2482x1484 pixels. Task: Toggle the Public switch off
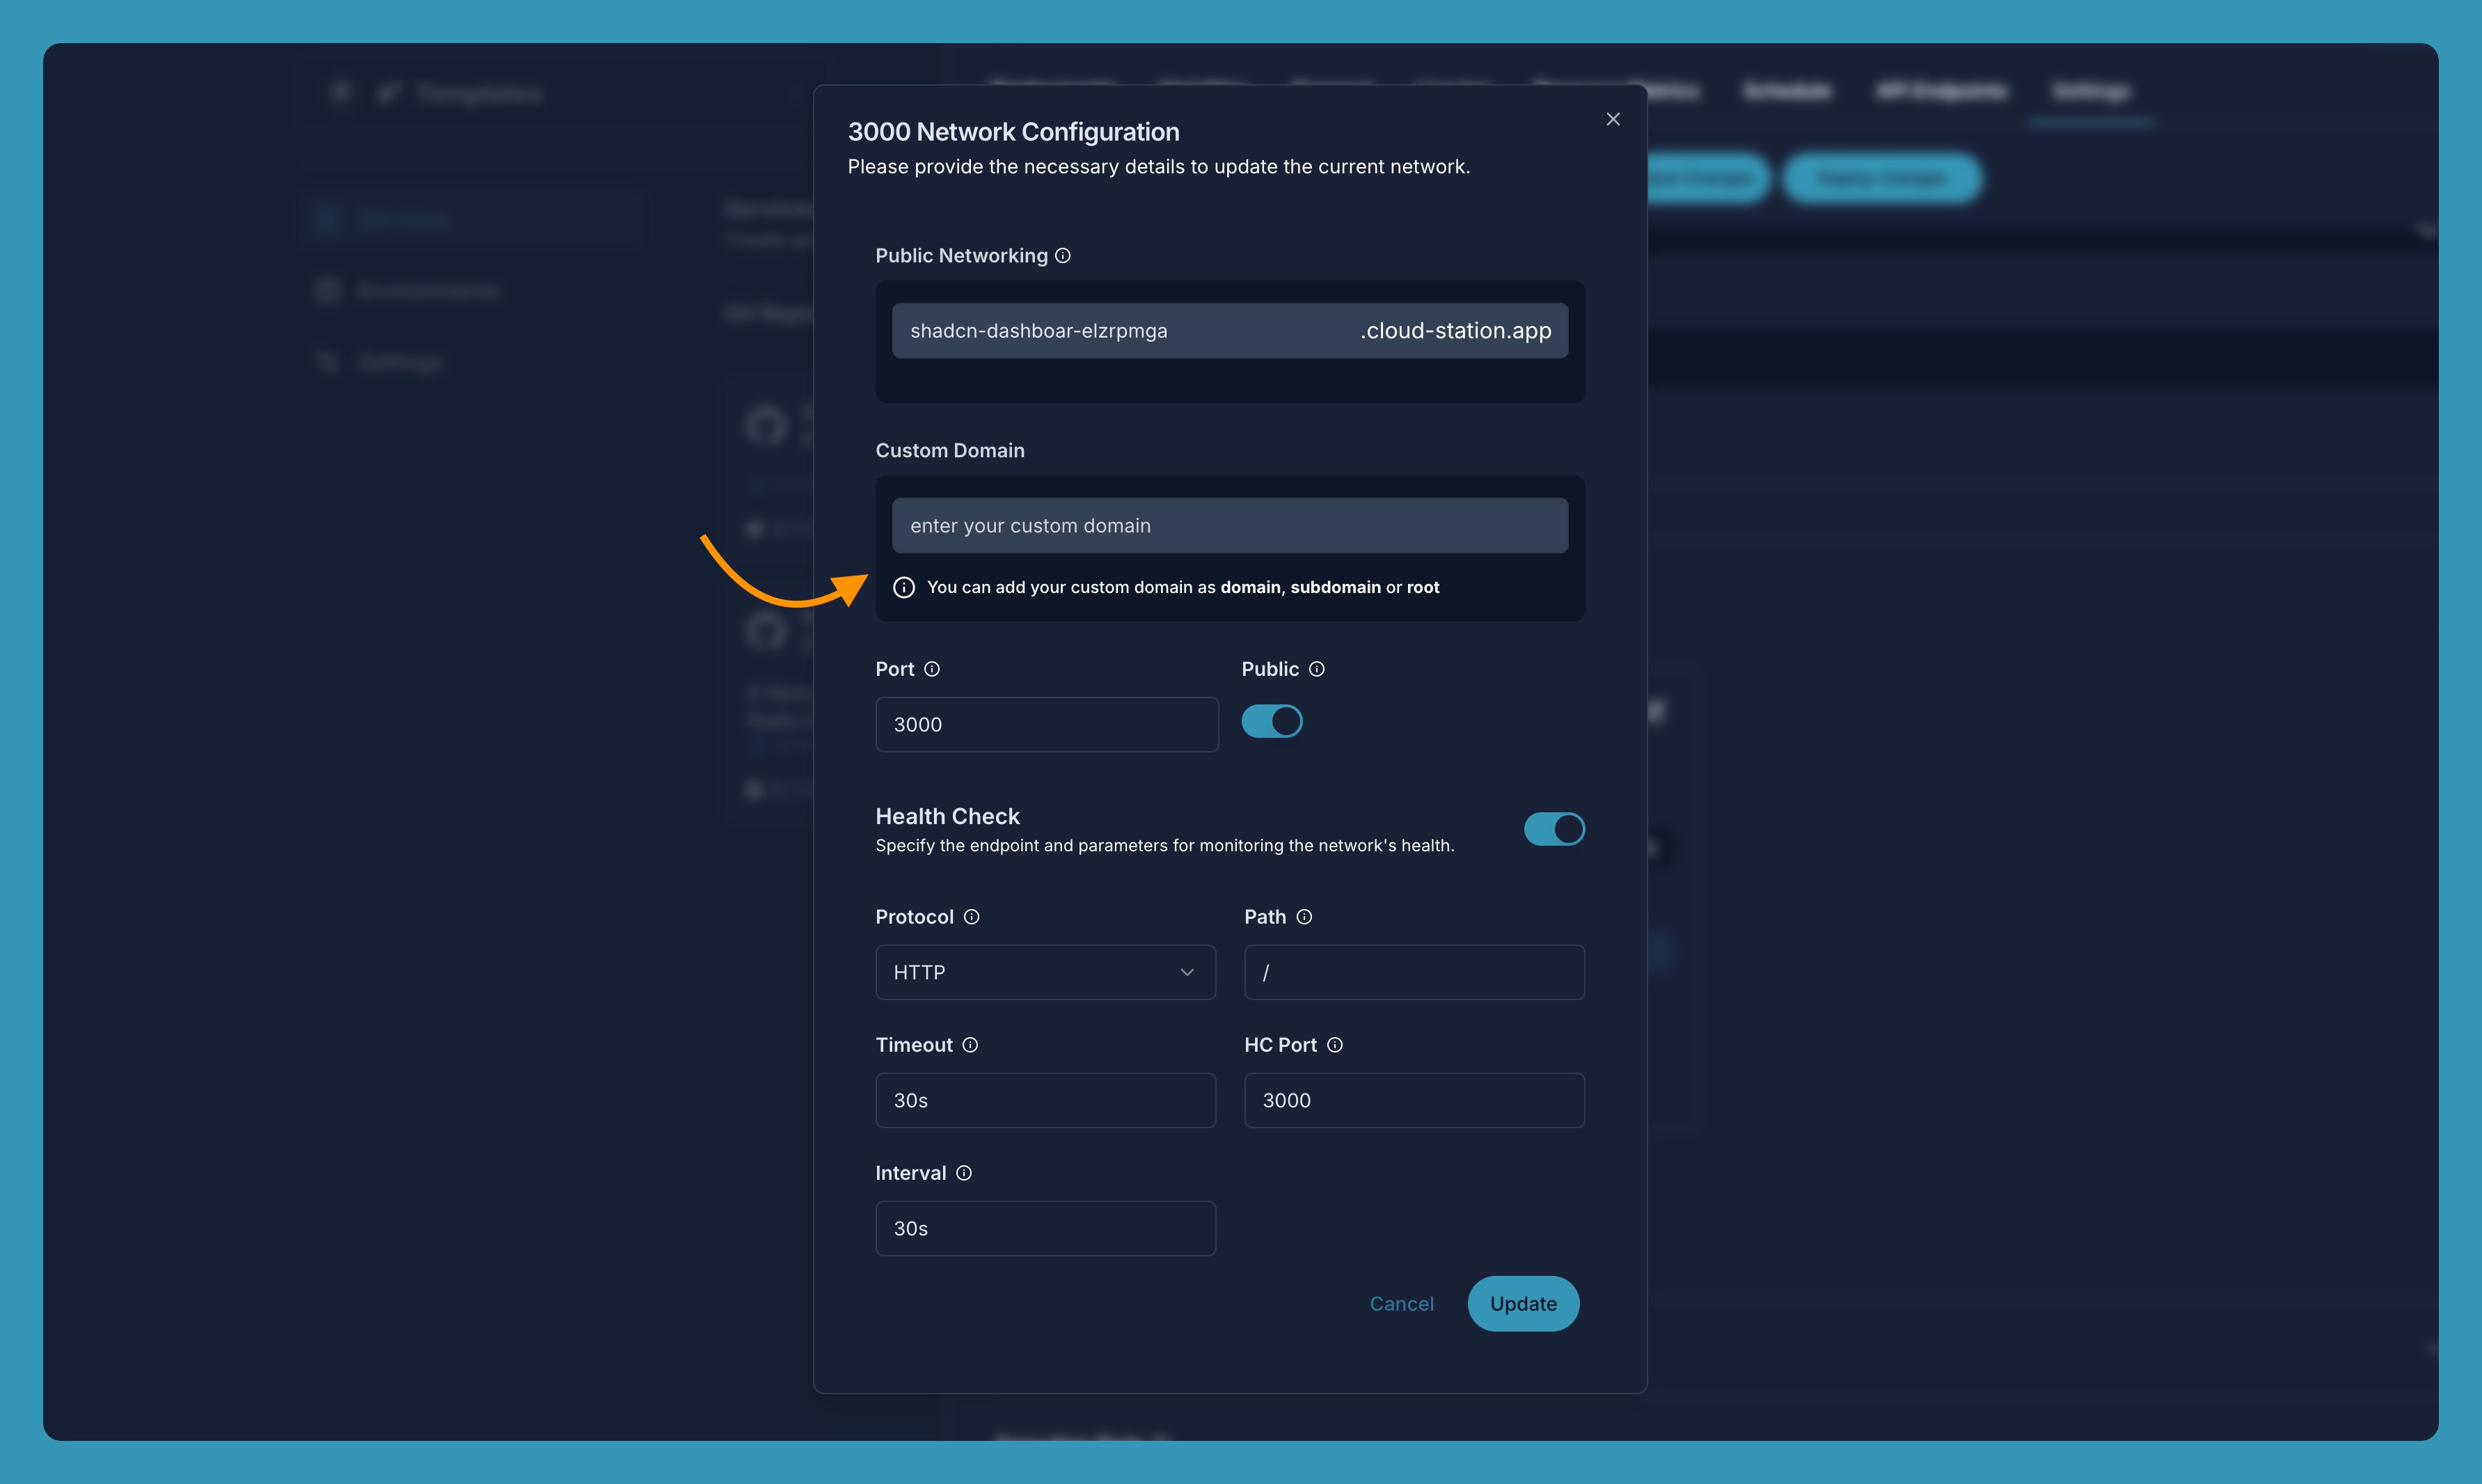pyautogui.click(x=1272, y=721)
